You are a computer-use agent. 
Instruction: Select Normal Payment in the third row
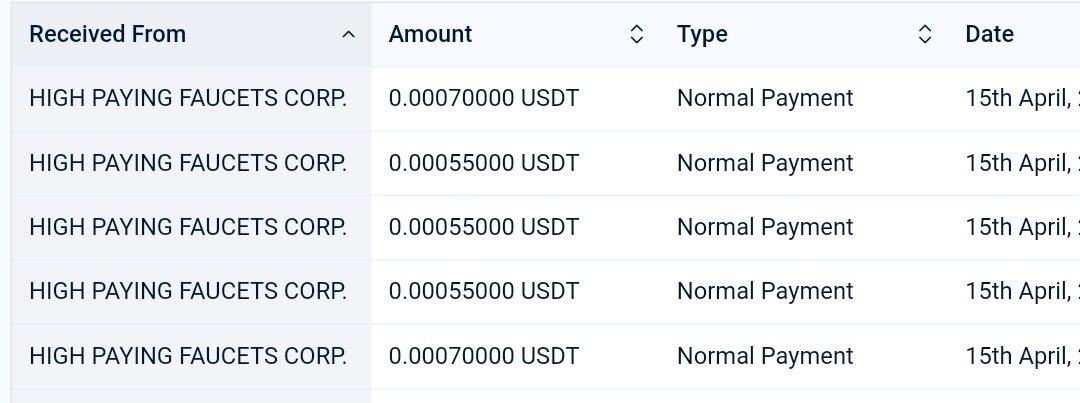coord(765,227)
